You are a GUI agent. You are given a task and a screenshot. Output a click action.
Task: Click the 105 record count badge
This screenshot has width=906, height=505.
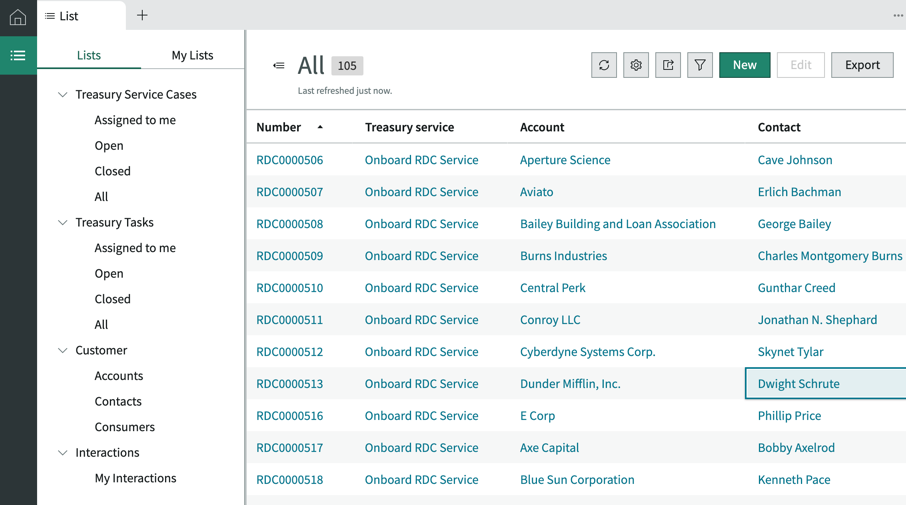347,66
